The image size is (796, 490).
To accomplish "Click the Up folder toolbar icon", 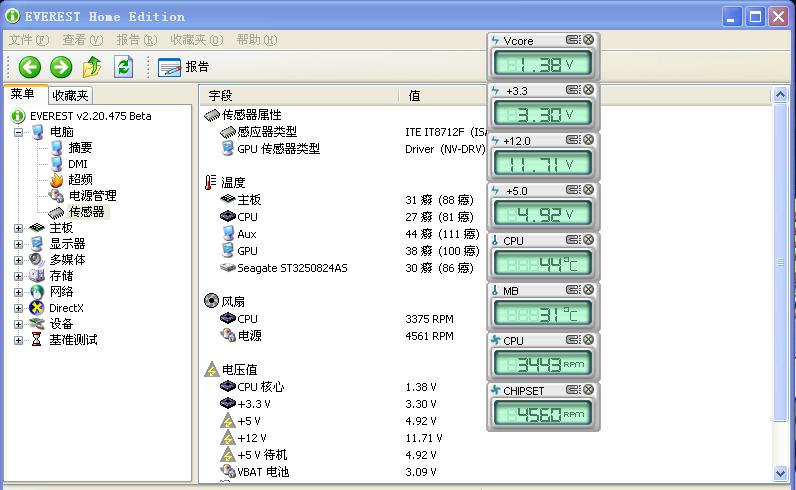I will [x=92, y=67].
